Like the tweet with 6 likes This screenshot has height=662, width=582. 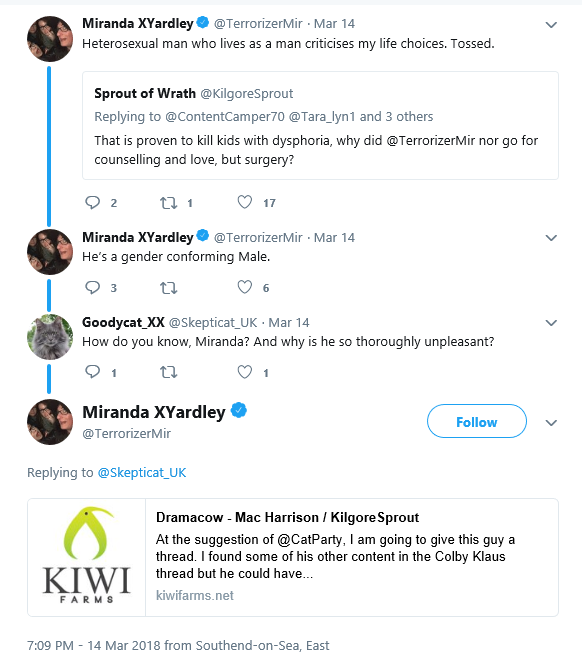245,287
